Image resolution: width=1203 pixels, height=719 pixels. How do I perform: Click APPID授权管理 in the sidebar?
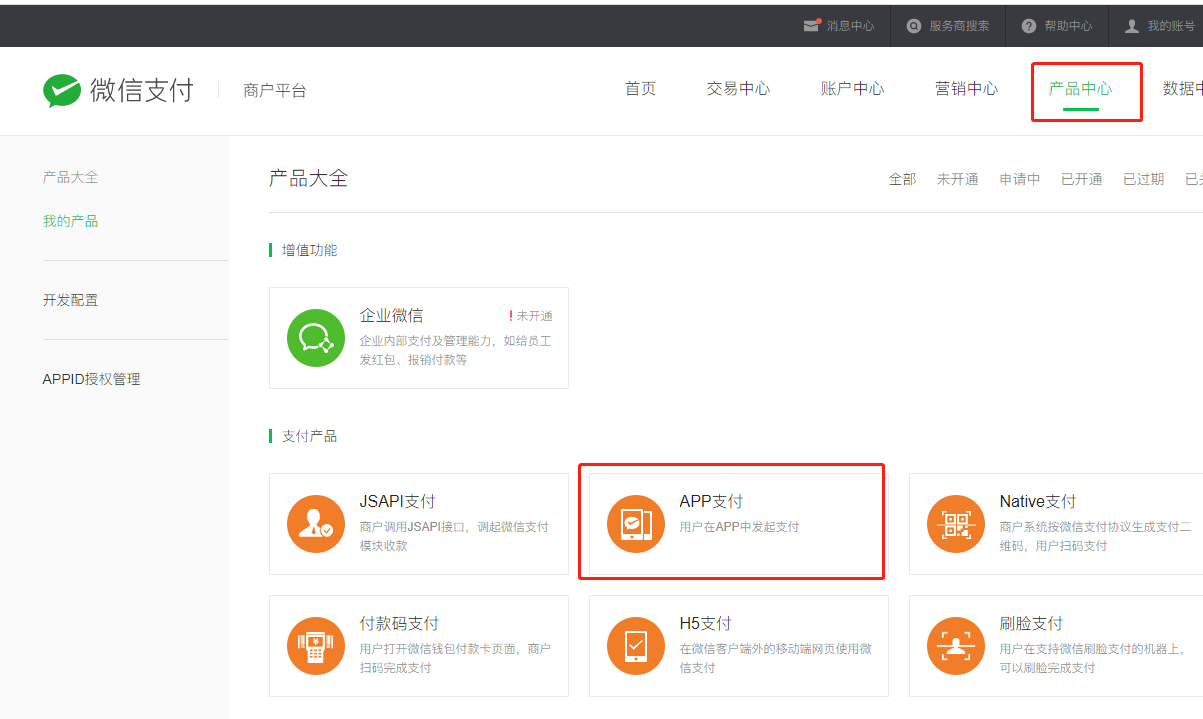91,379
